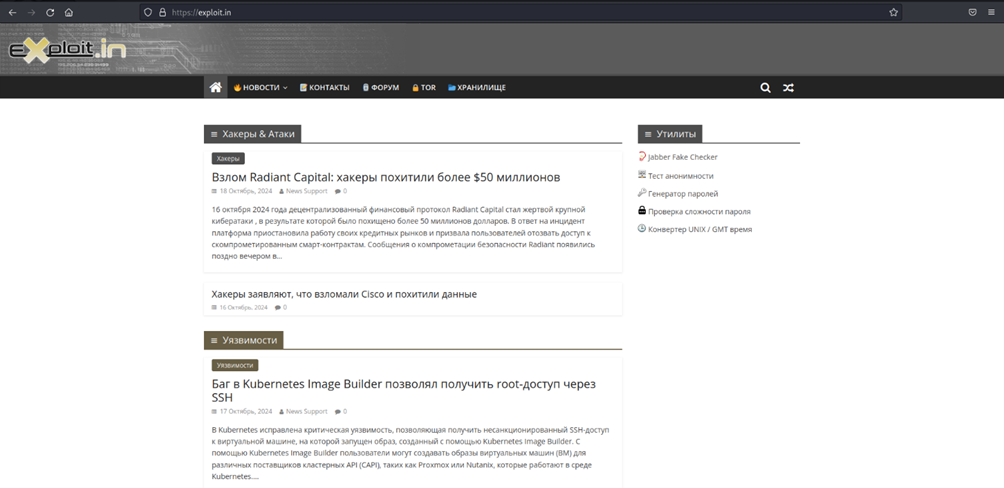Open the browser hamburger menu
This screenshot has height=488, width=1004.
click(x=991, y=12)
